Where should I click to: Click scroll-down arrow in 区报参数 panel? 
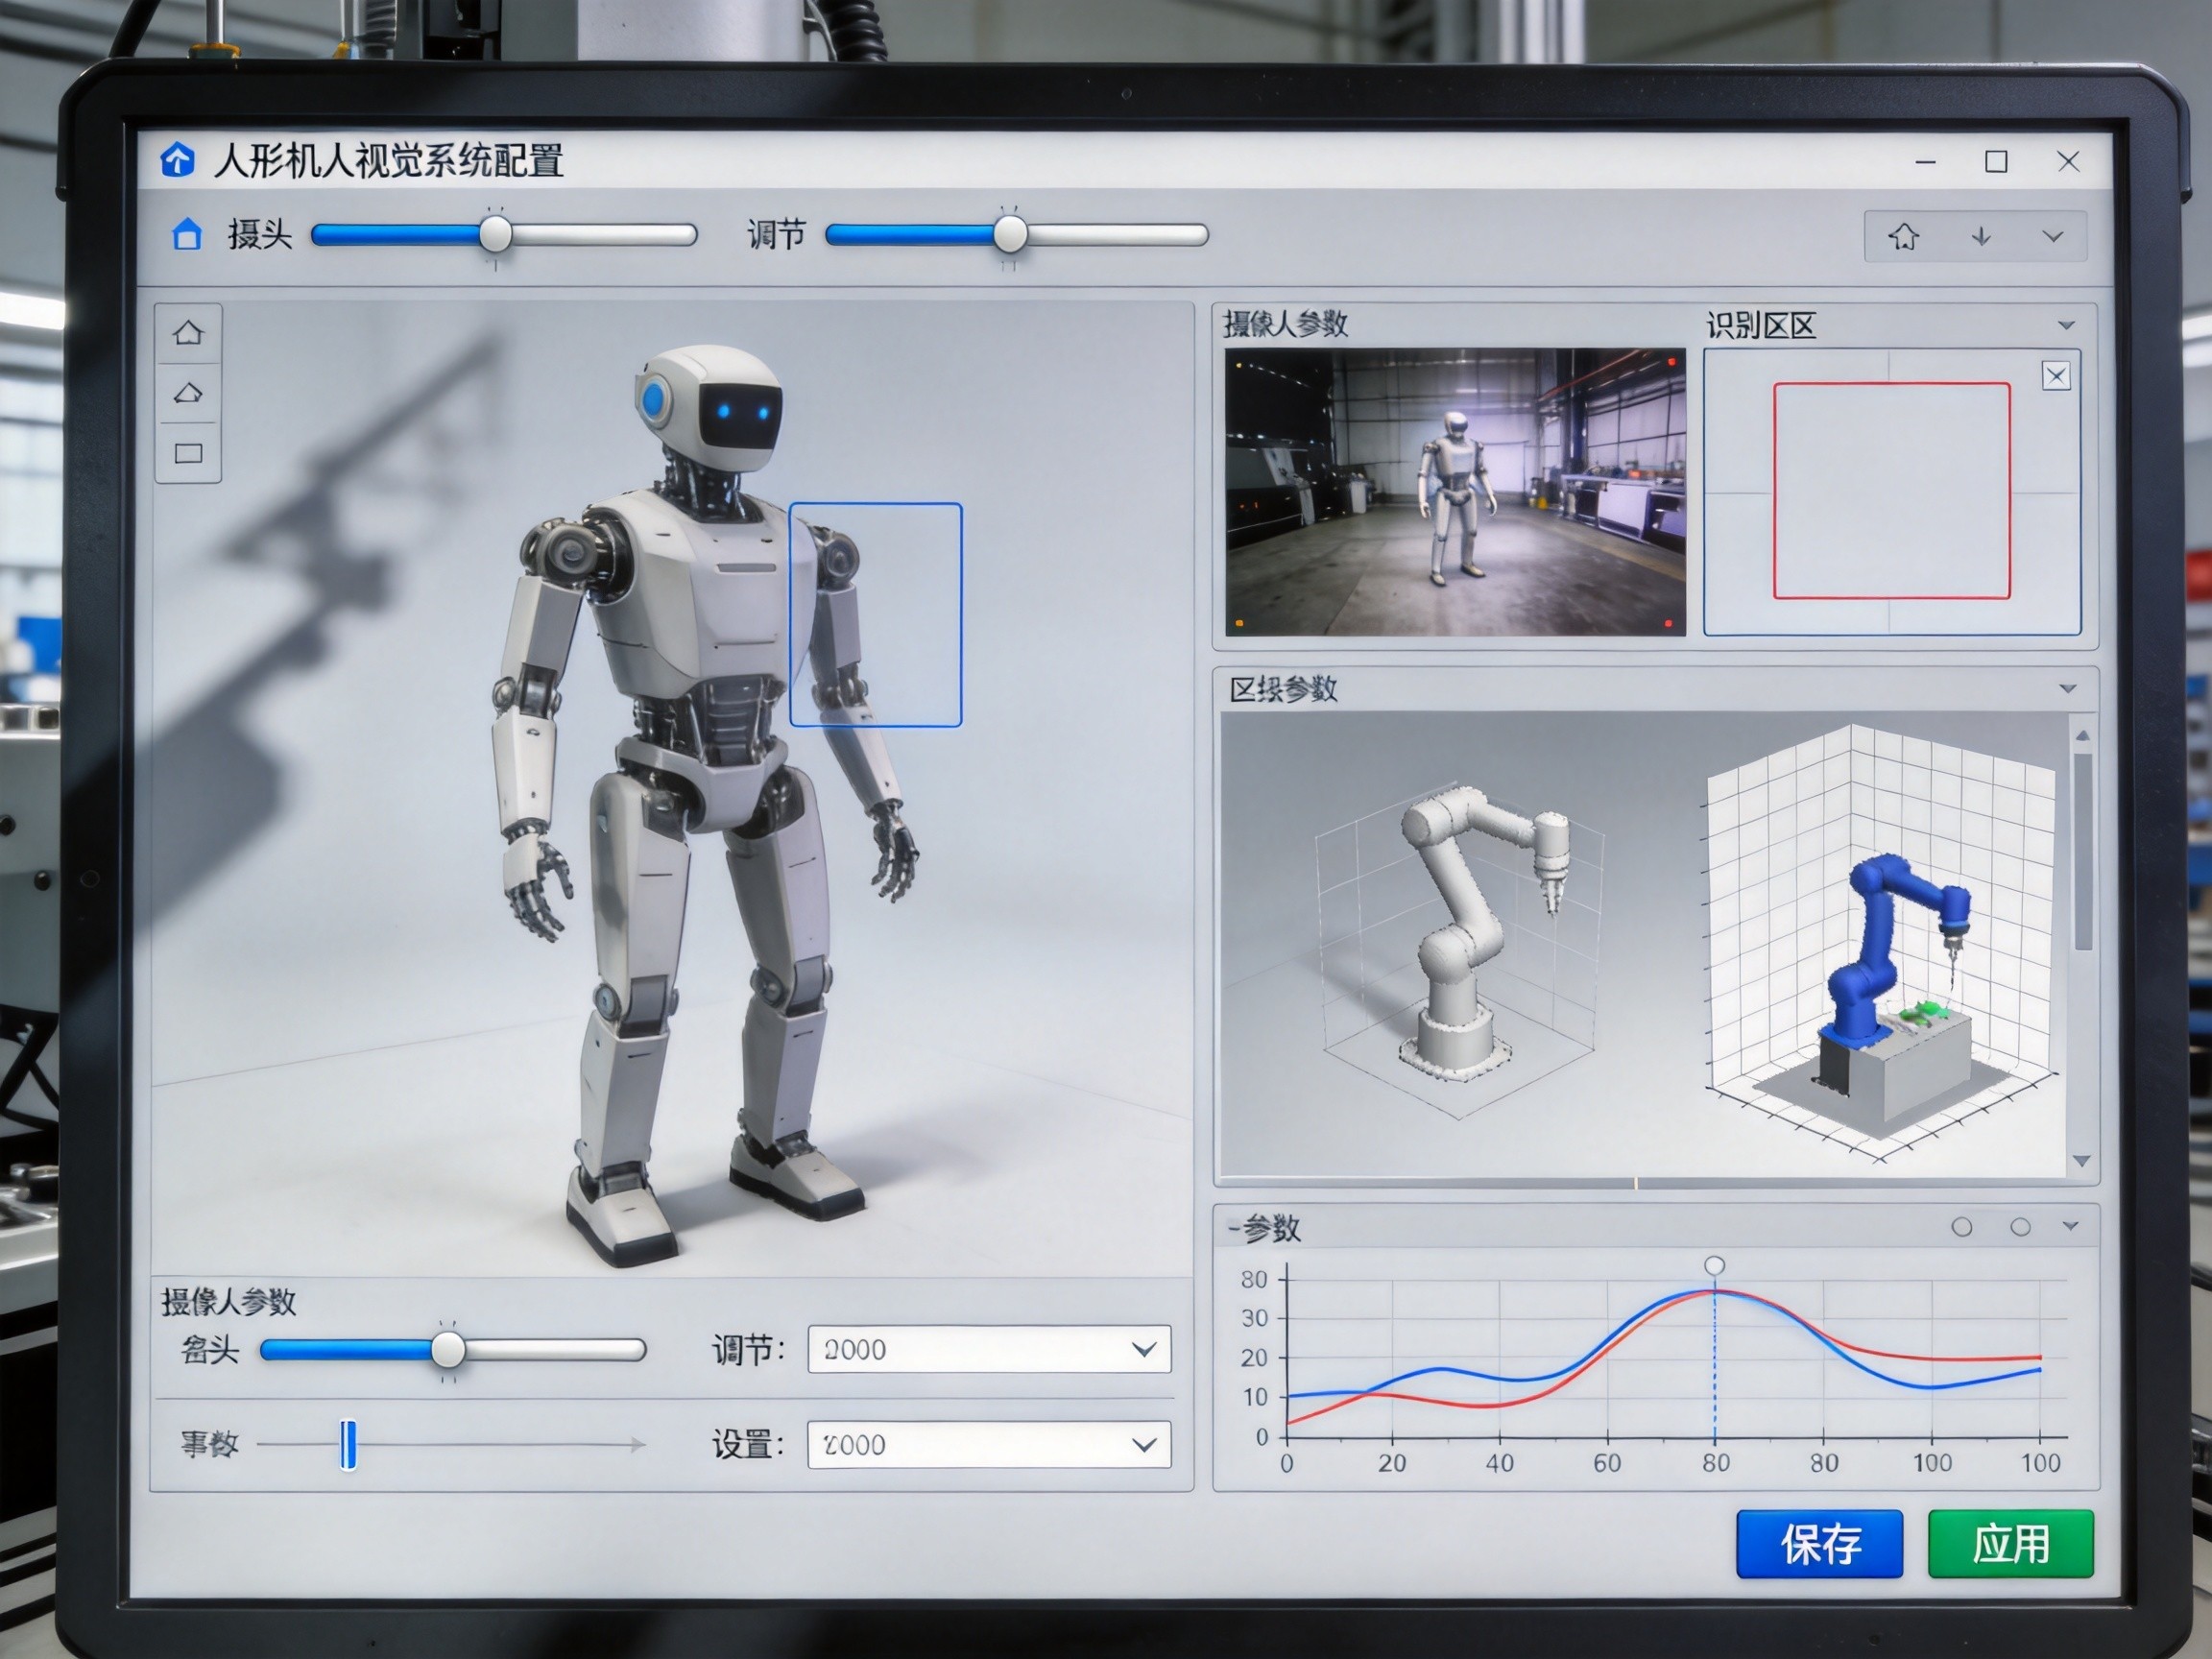2083,1161
